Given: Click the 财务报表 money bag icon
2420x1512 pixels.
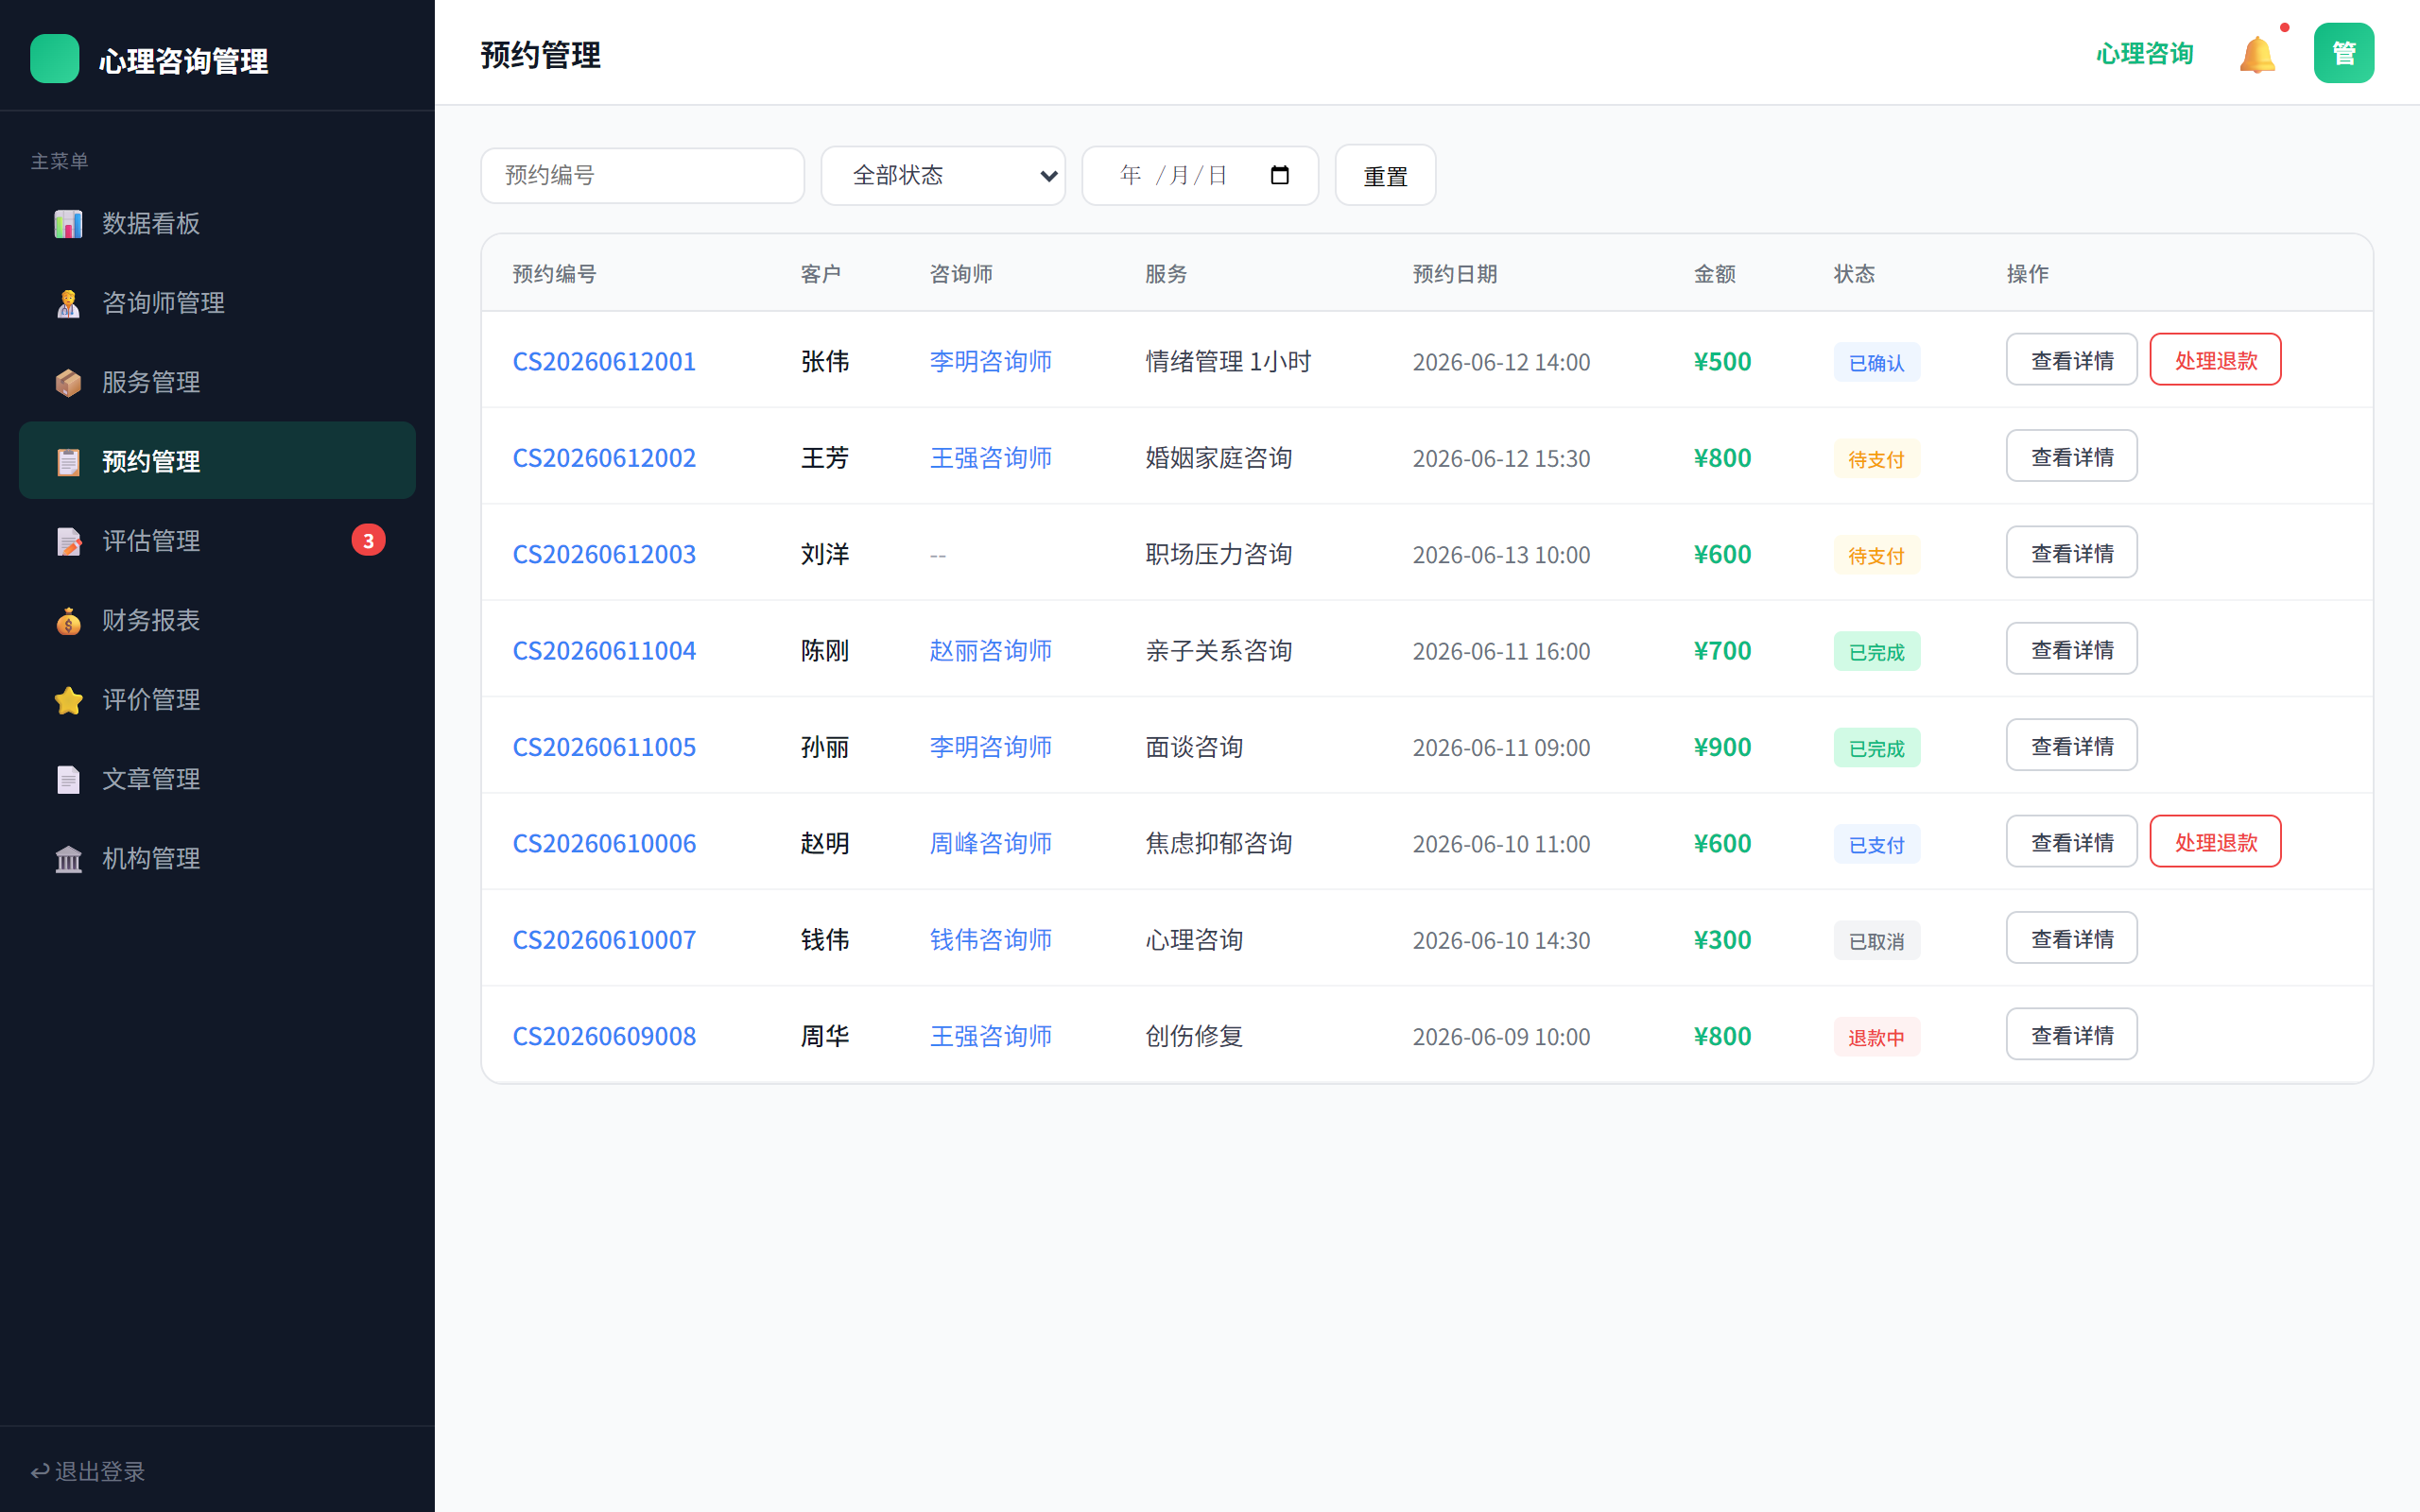Looking at the screenshot, I should 68,620.
